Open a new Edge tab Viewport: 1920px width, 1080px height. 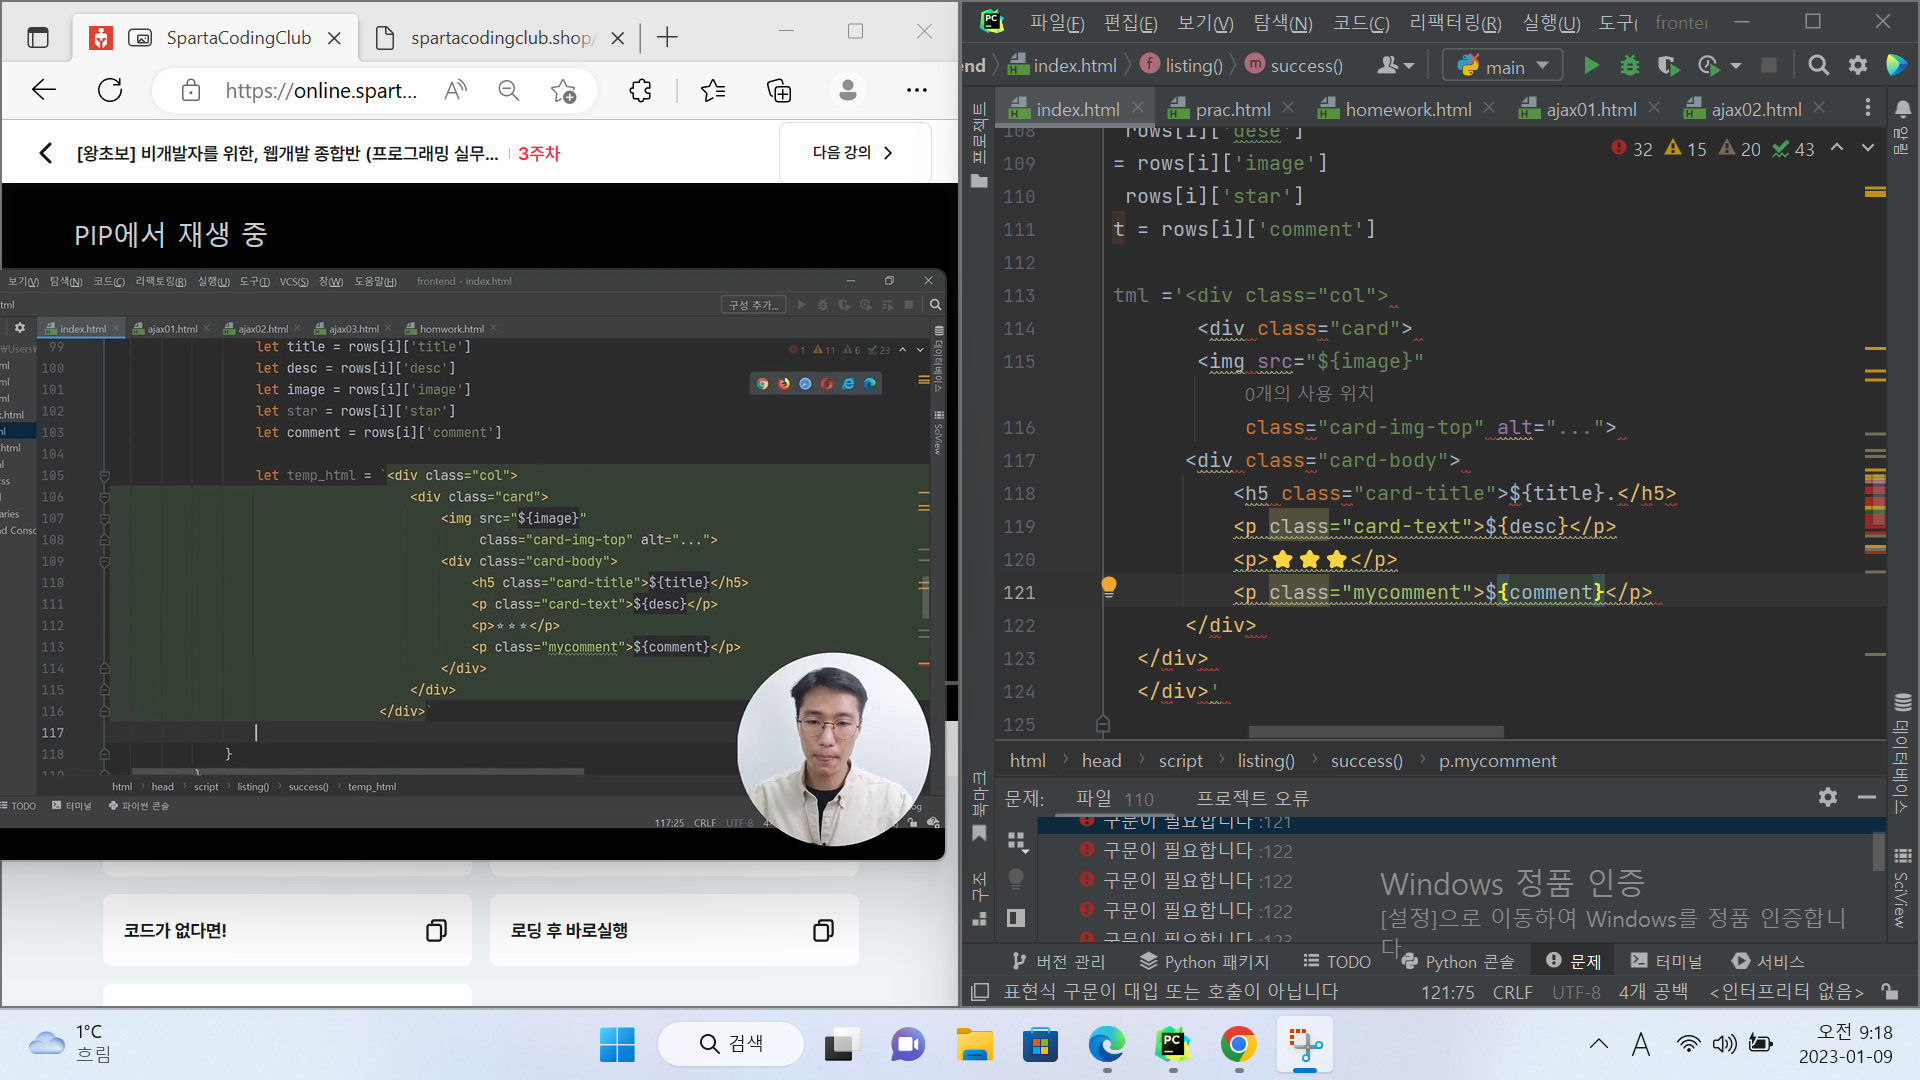point(667,38)
